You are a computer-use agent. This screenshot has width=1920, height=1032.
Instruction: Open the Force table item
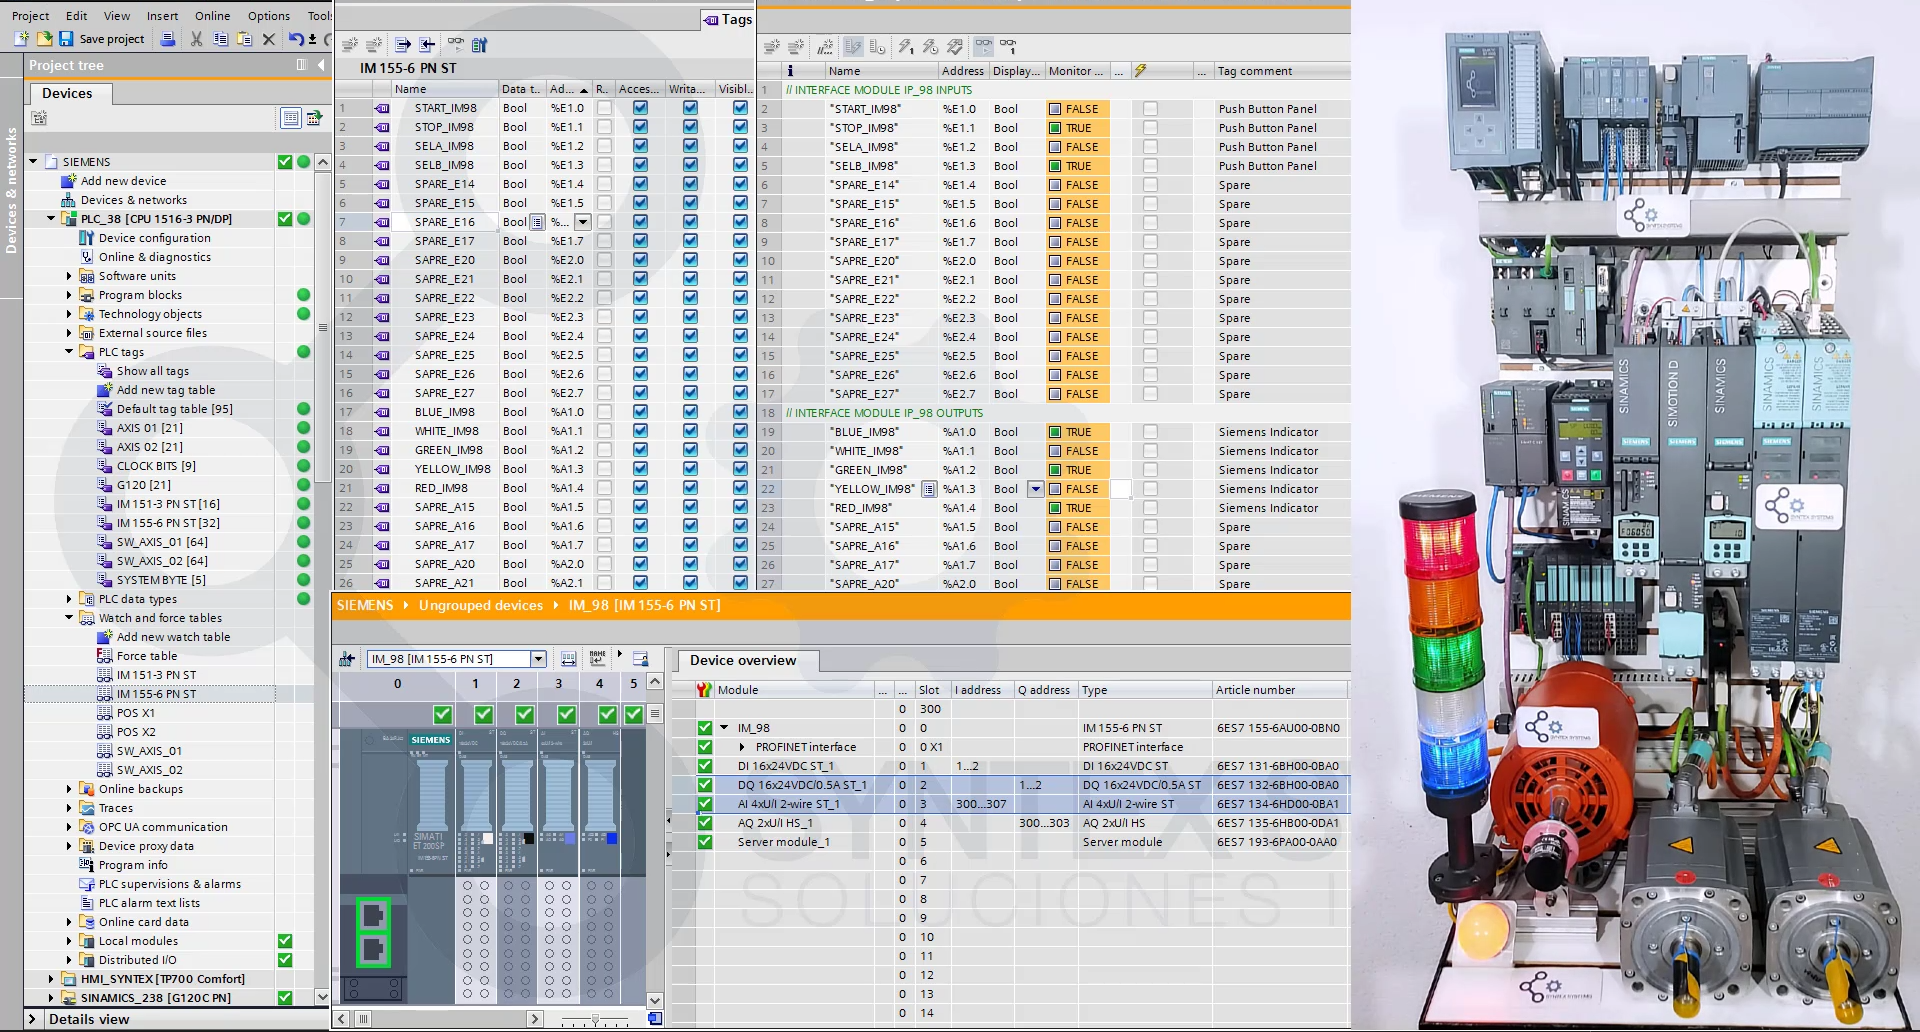[x=147, y=656]
